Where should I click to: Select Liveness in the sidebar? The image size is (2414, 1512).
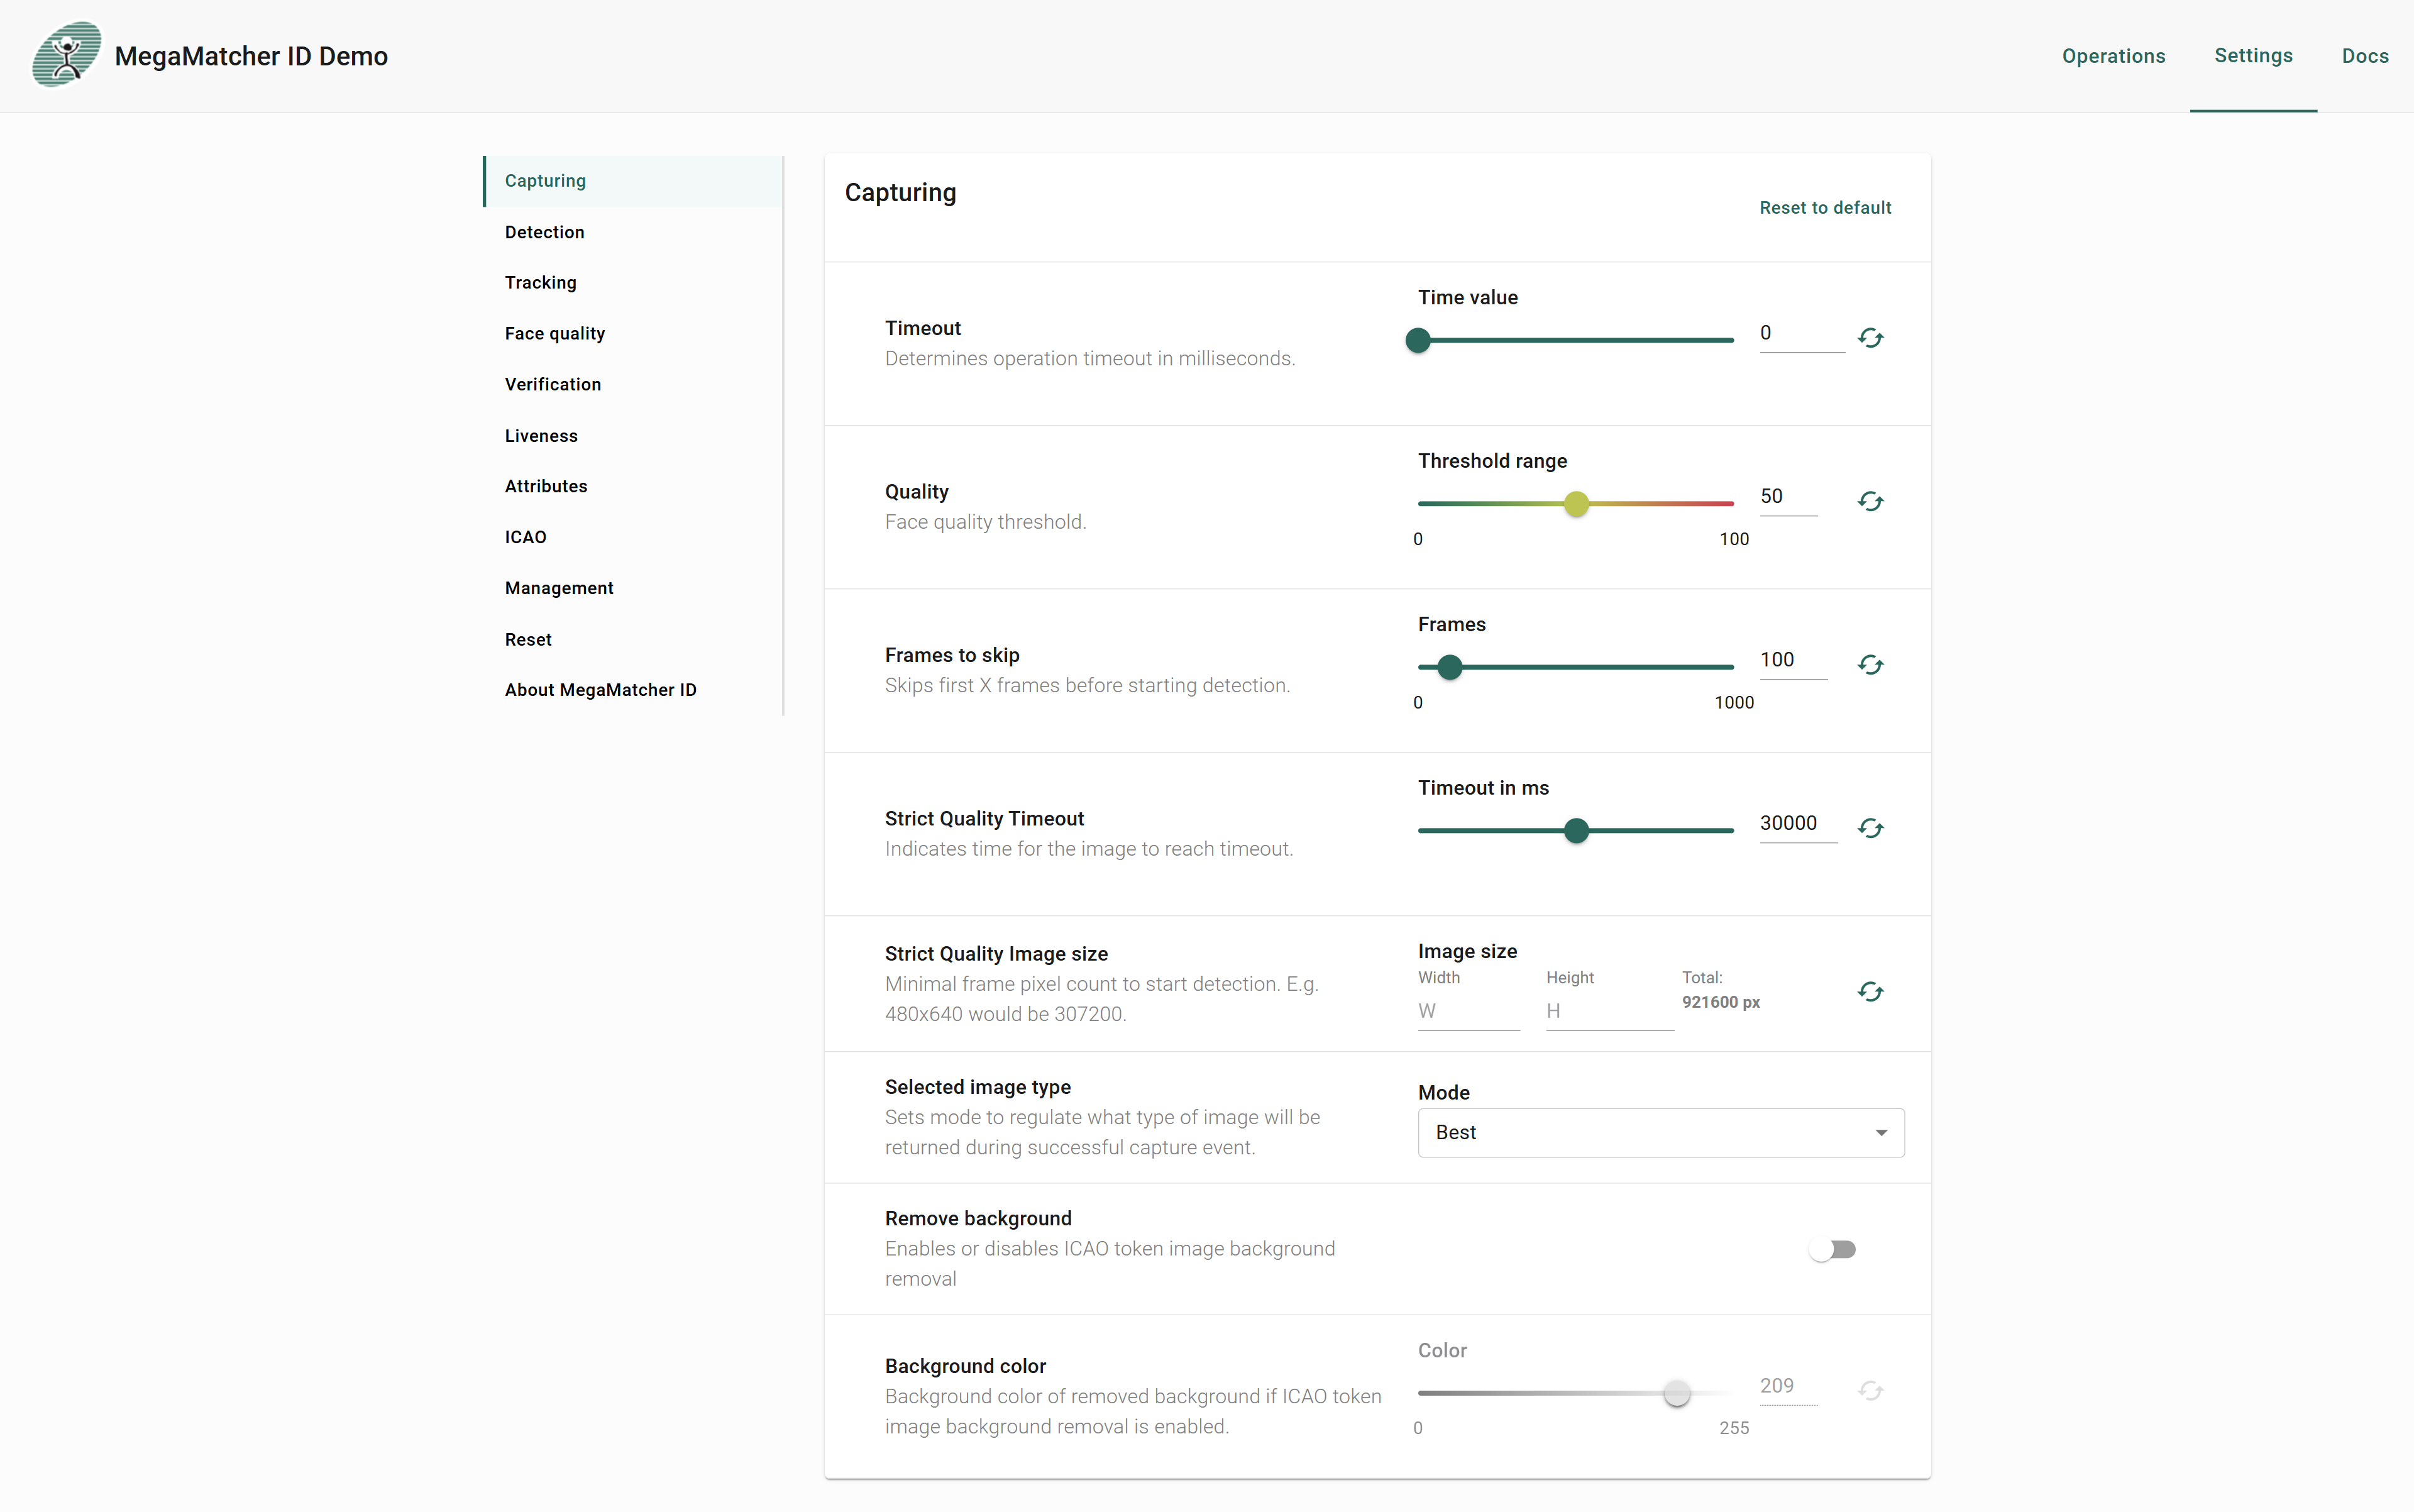pos(634,436)
